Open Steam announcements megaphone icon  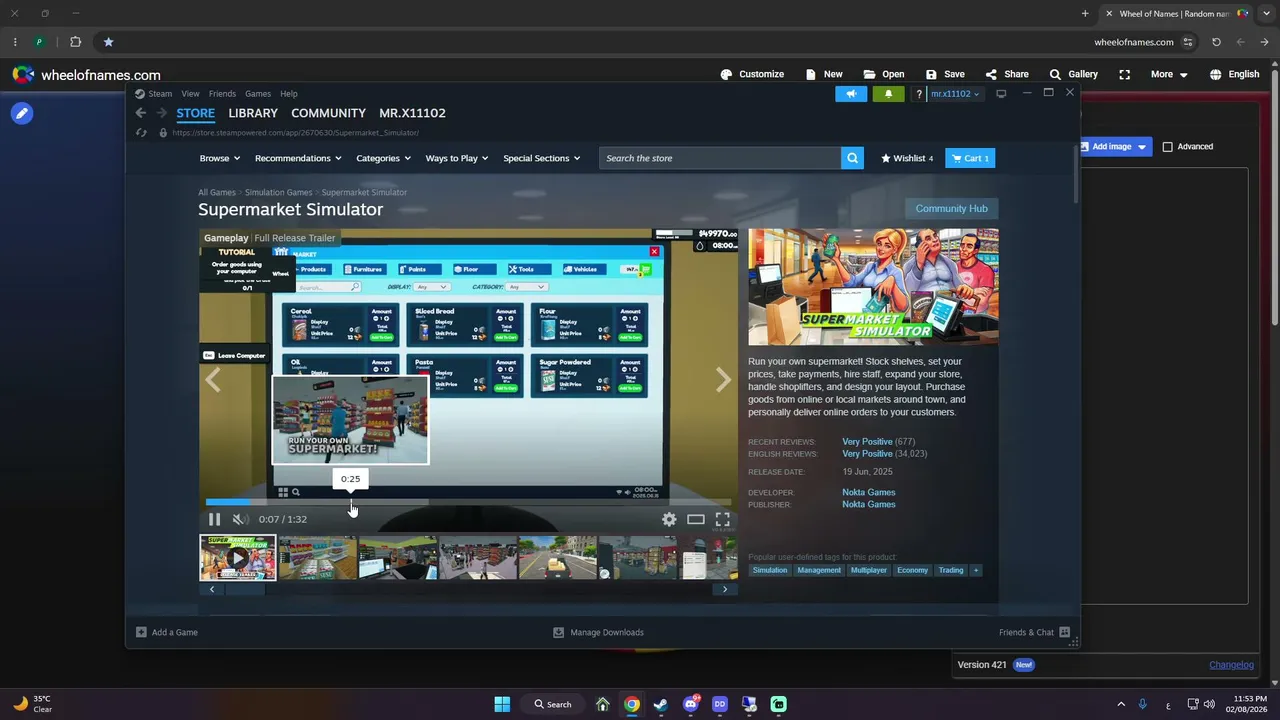click(x=851, y=94)
